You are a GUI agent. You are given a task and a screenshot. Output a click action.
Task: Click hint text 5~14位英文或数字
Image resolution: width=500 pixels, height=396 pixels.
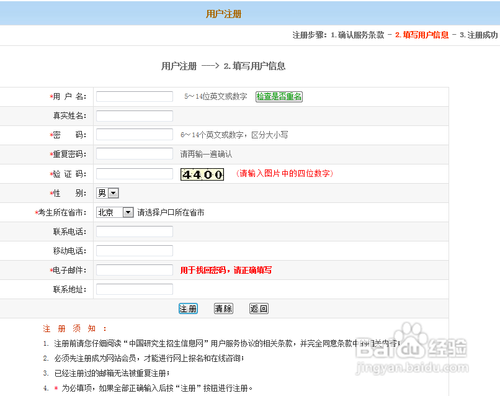click(216, 96)
